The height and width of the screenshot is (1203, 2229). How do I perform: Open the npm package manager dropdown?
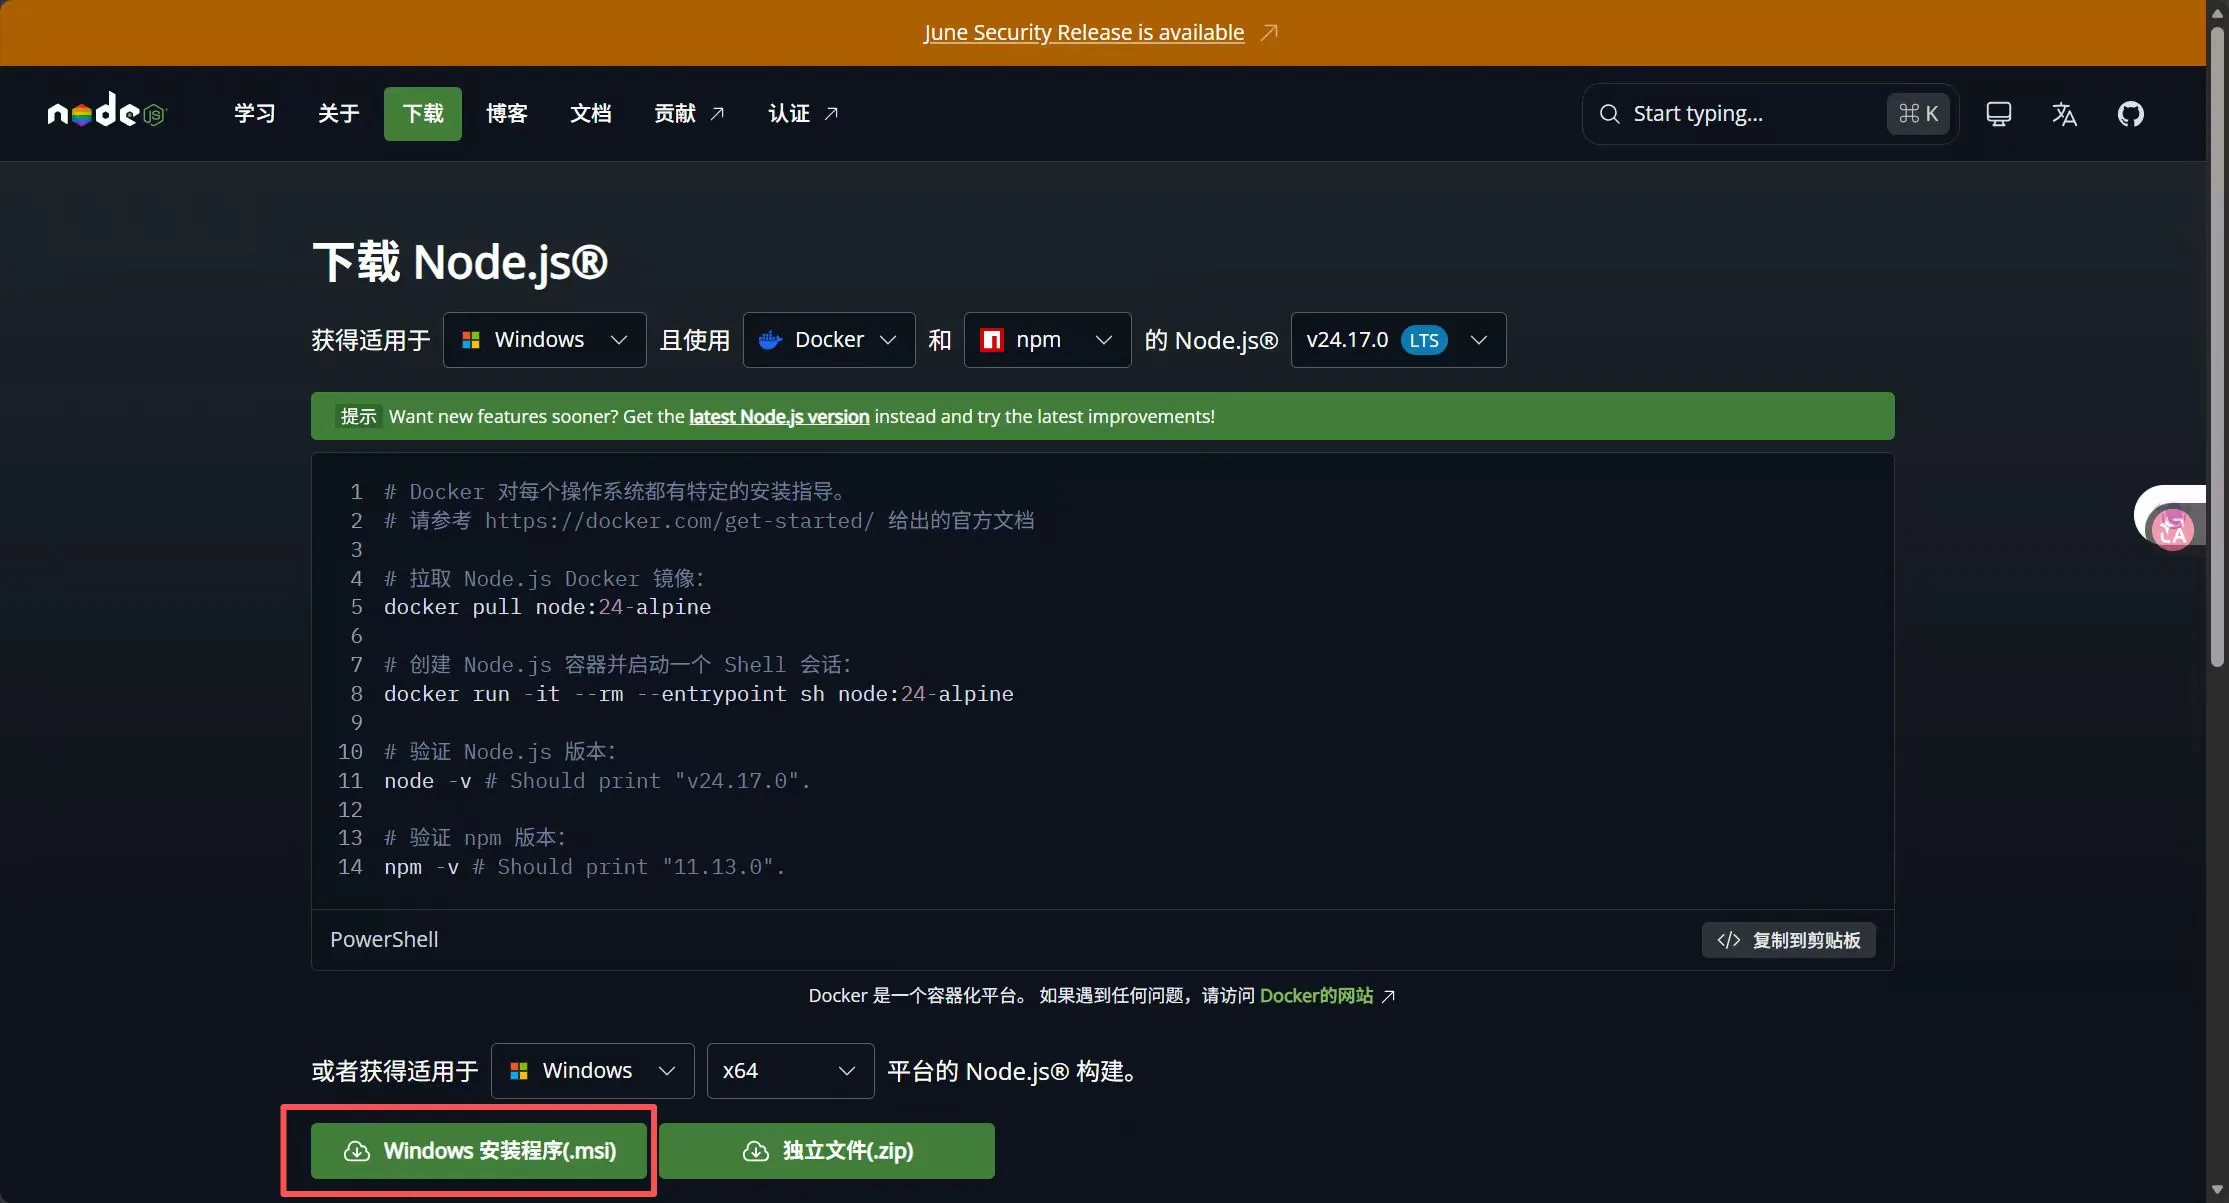click(1047, 340)
